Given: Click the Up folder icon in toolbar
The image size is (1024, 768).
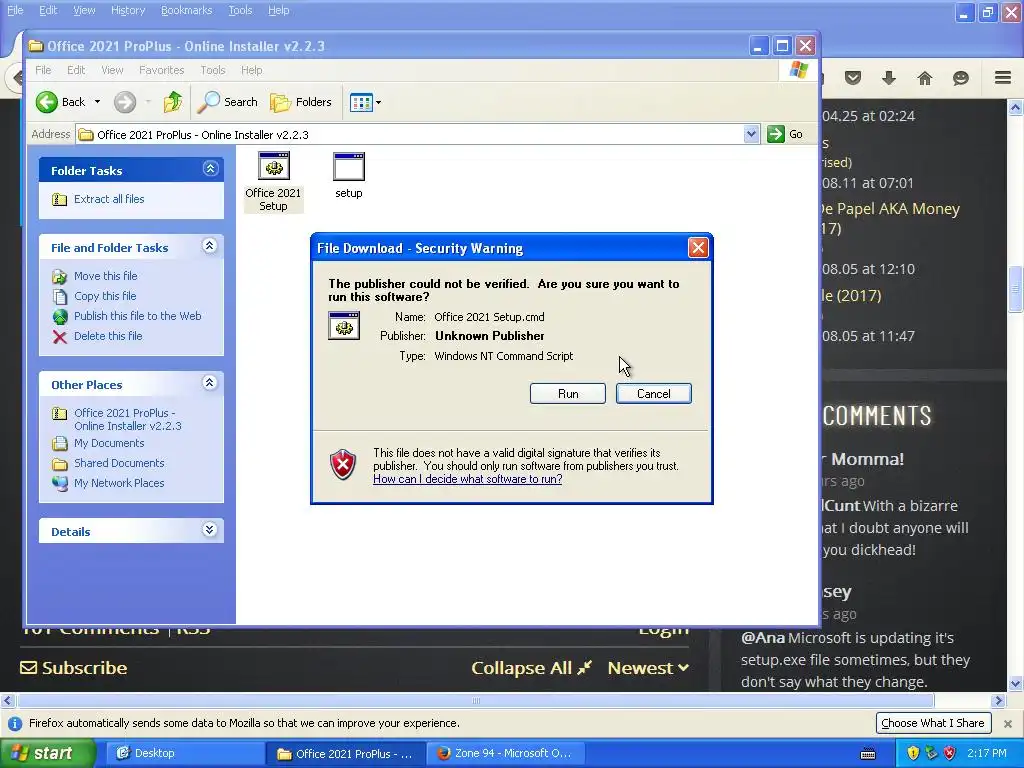Looking at the screenshot, I should (x=172, y=102).
